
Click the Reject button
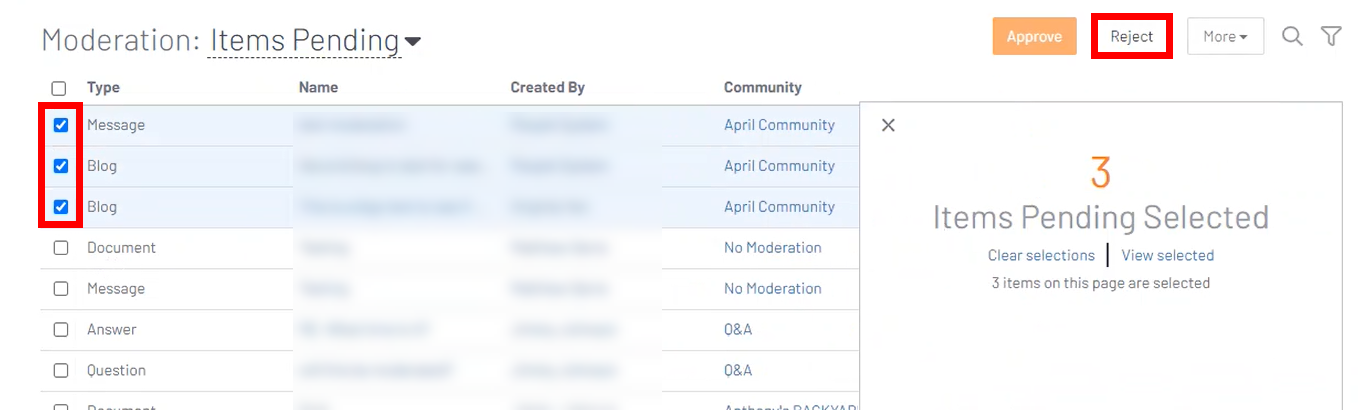pyautogui.click(x=1131, y=37)
